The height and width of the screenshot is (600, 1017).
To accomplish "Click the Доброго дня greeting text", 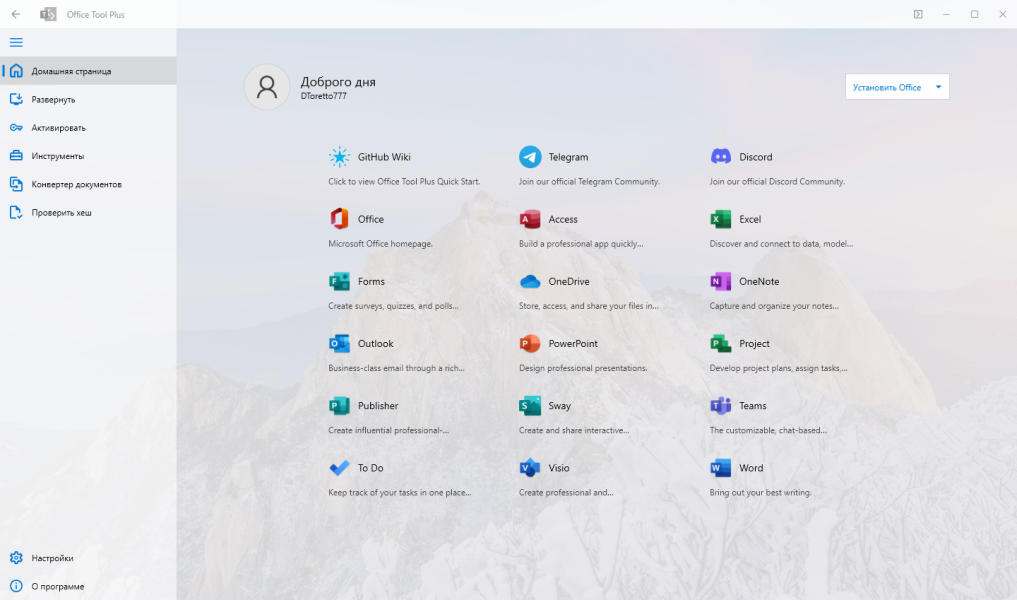I will tap(338, 82).
